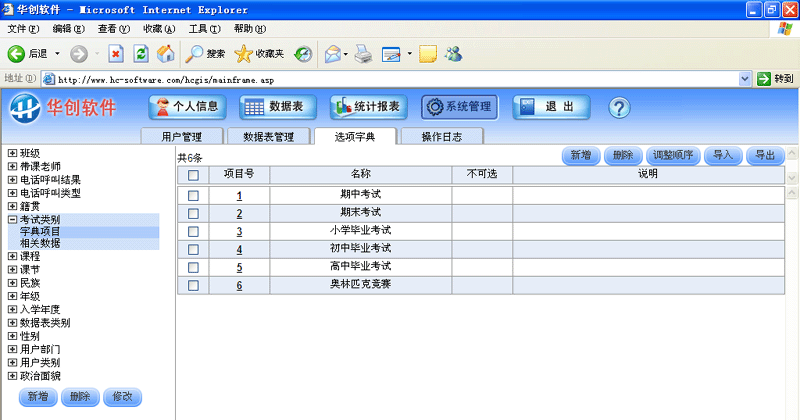The width and height of the screenshot is (800, 420).
Task: Click the Stop loading icon
Action: (x=116, y=54)
